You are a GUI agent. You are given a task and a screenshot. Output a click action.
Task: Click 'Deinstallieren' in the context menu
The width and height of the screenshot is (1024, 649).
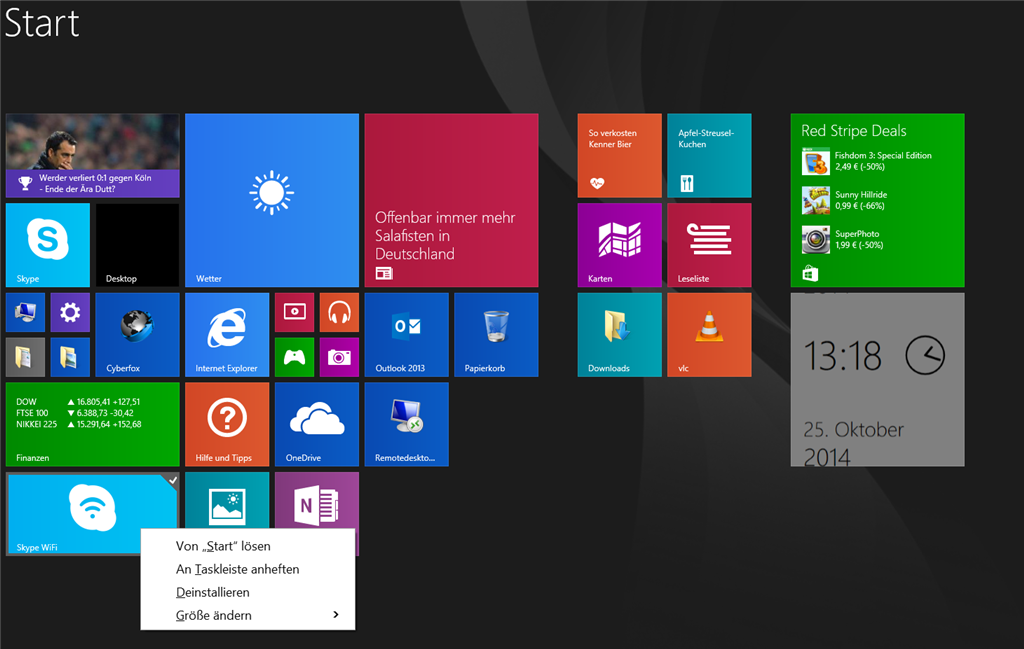tap(213, 592)
